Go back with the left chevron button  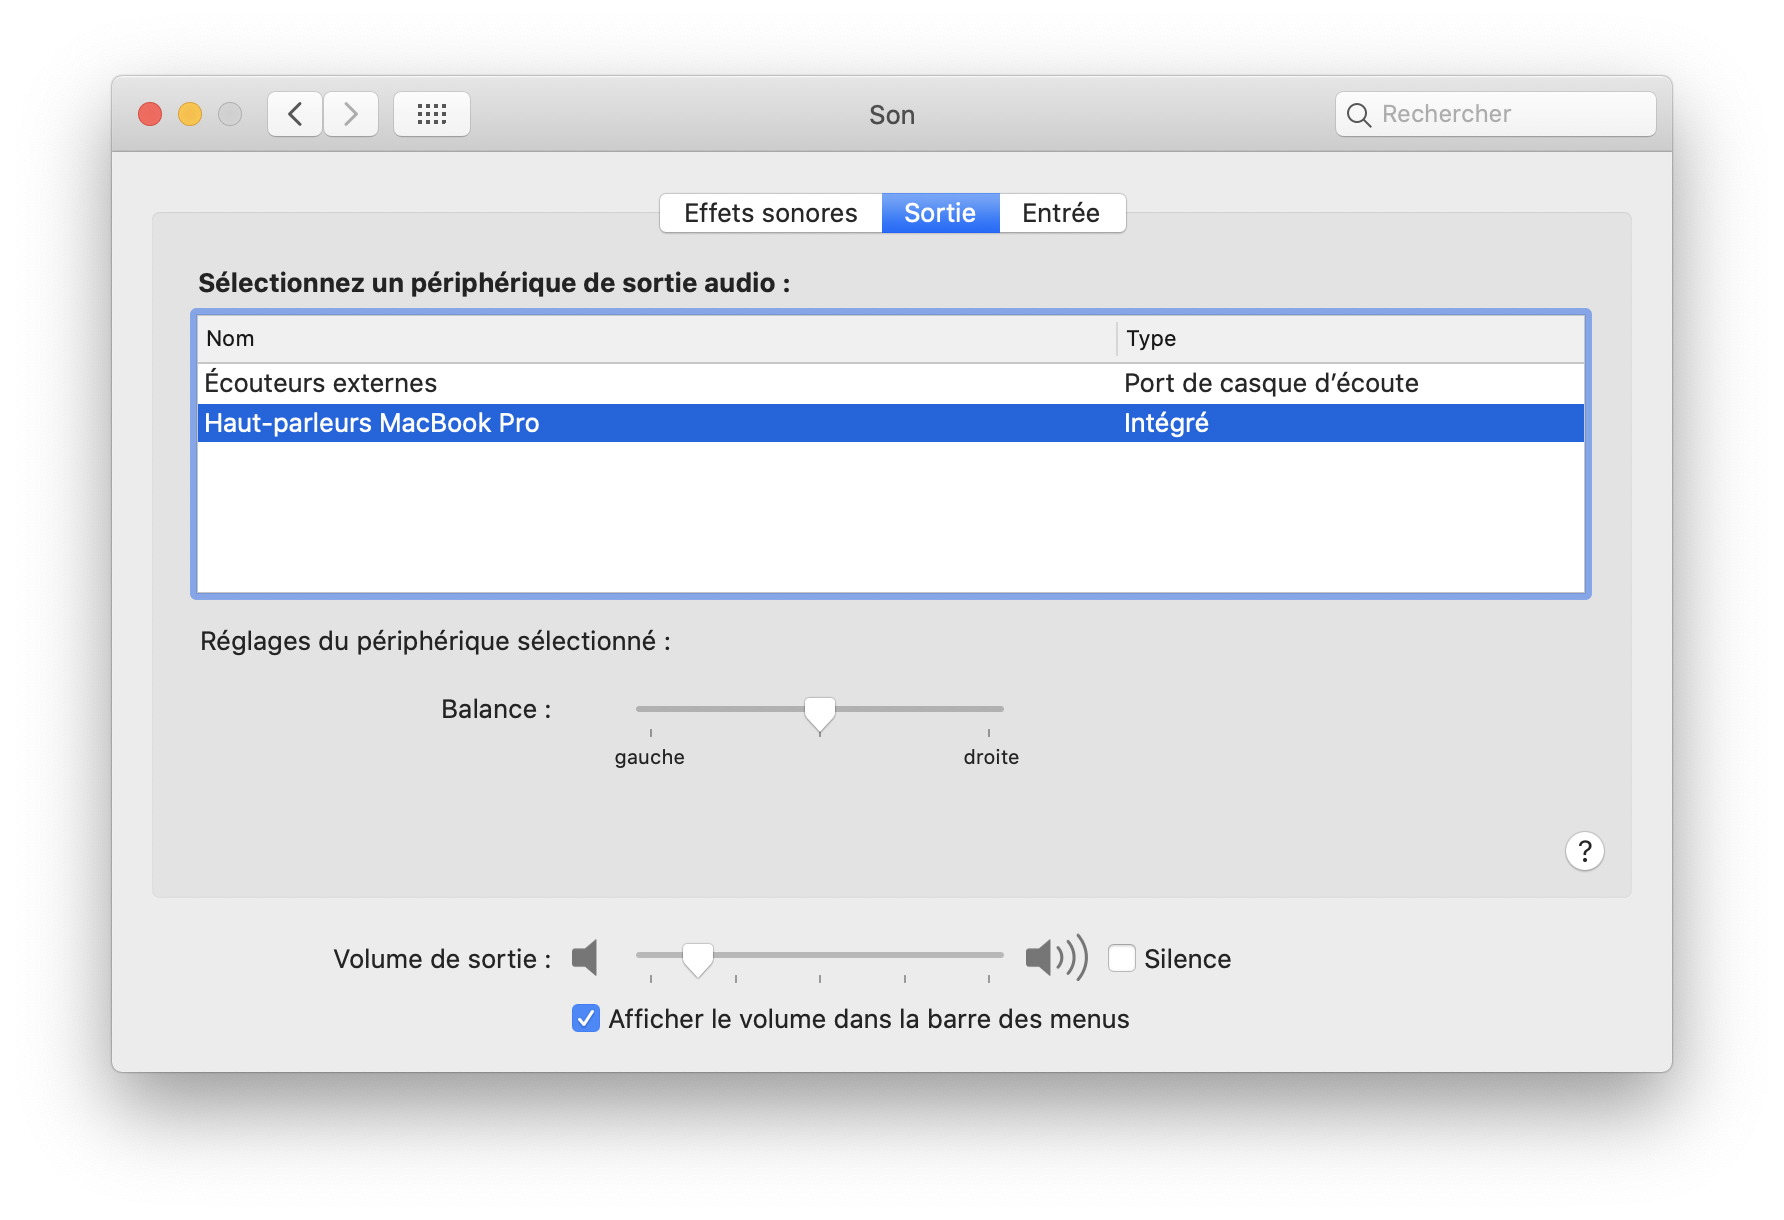(x=295, y=114)
